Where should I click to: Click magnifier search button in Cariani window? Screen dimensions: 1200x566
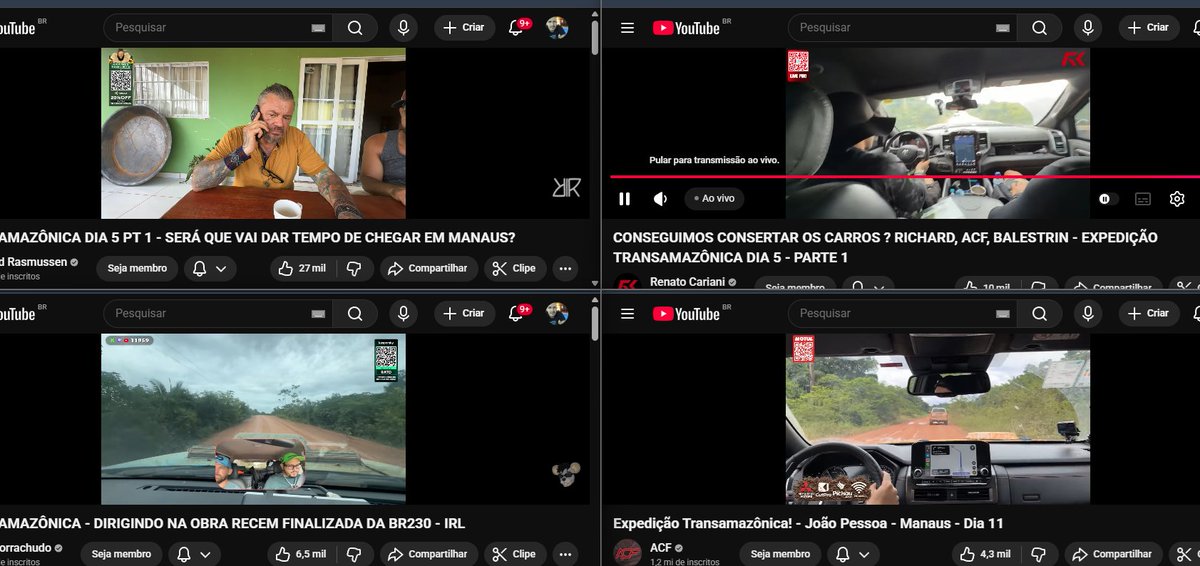[1039, 28]
